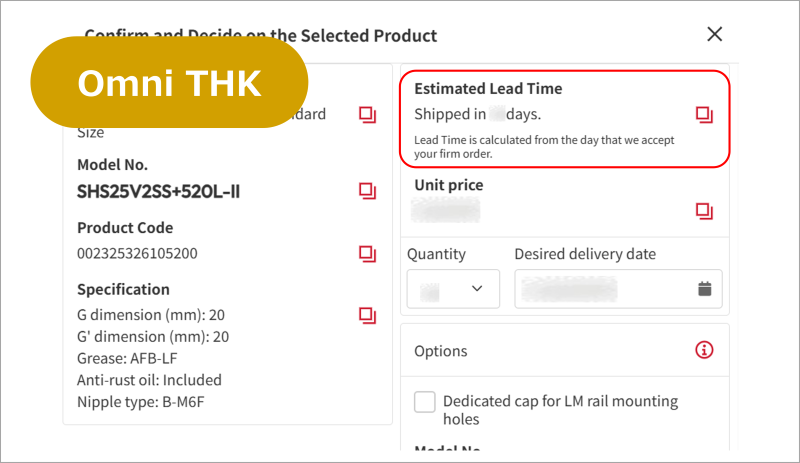
Task: Open the Quantity dropdown
Action: pos(453,289)
